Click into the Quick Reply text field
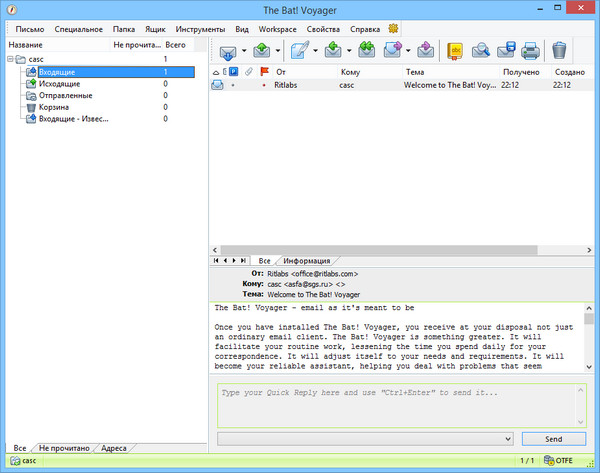Image resolution: width=600 pixels, height=473 pixels. [400, 403]
